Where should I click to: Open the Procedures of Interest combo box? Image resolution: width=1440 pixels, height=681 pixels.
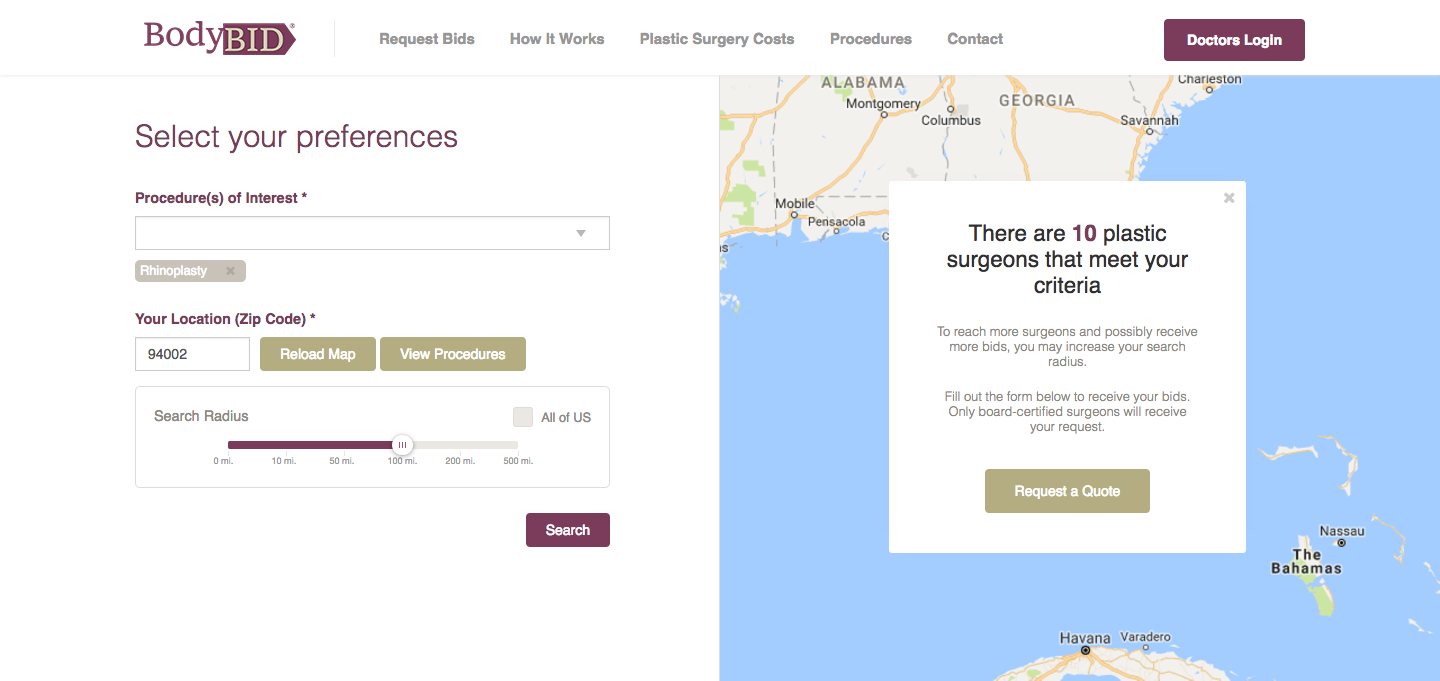click(372, 233)
